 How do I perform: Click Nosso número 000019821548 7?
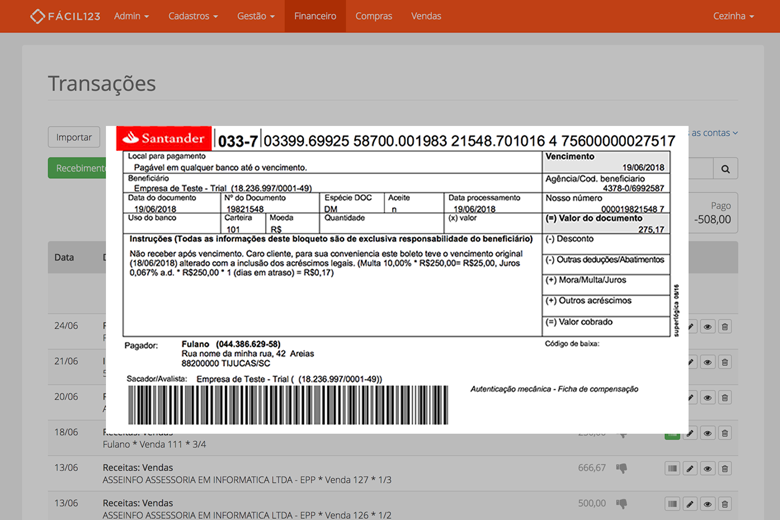[x=633, y=209]
